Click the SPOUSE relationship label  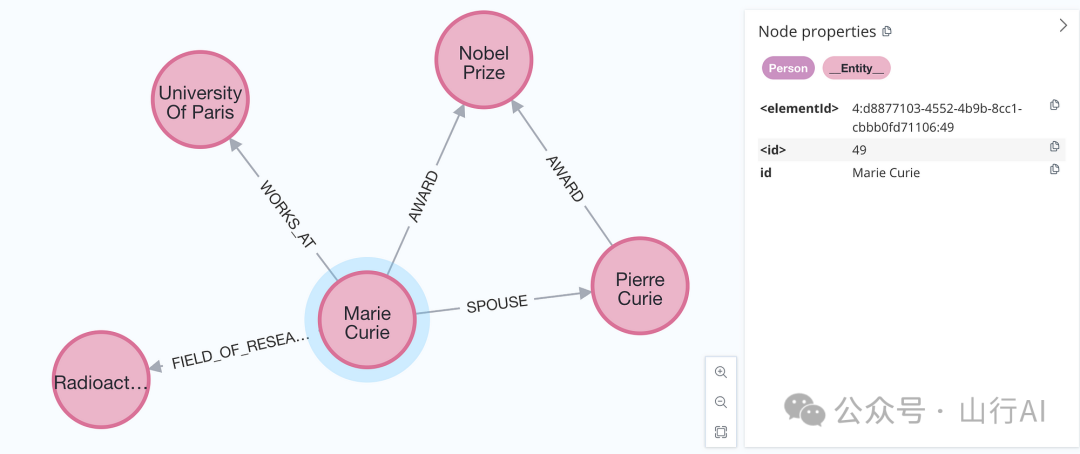pyautogui.click(x=497, y=303)
